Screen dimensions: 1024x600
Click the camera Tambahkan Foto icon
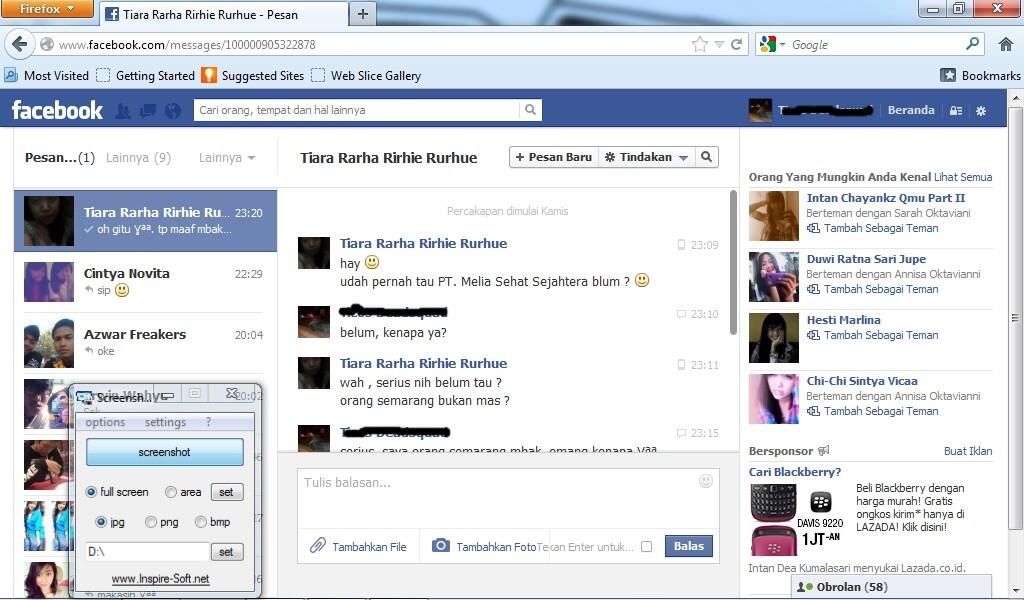point(441,545)
